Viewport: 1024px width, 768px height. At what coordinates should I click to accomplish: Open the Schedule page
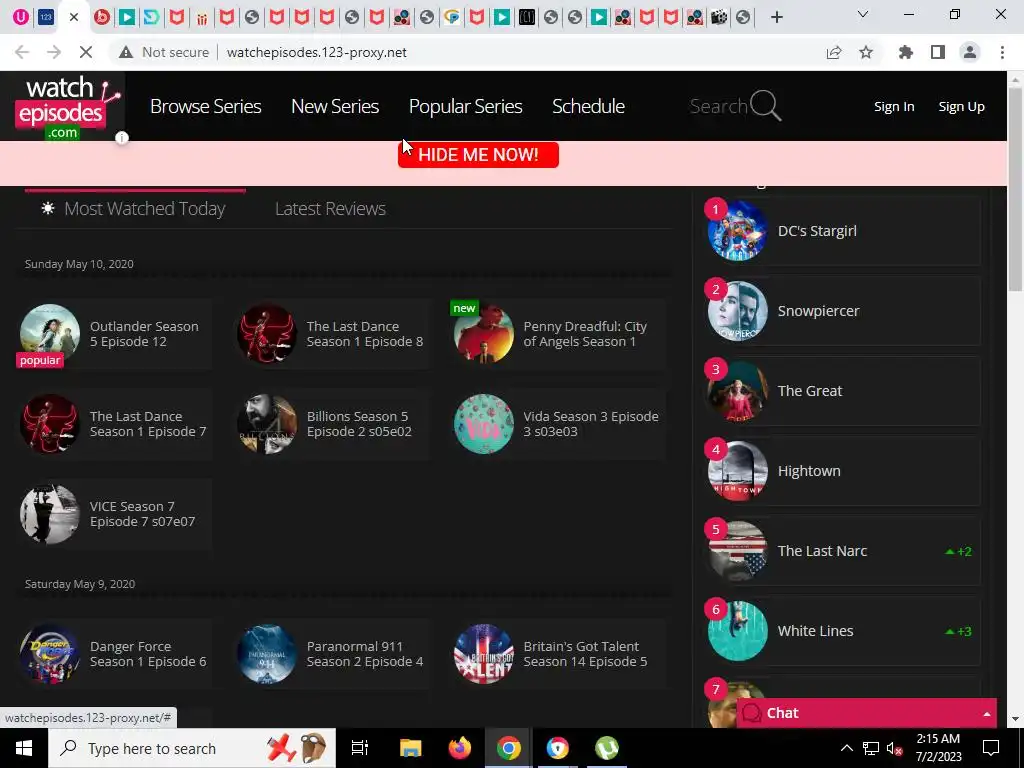tap(588, 106)
